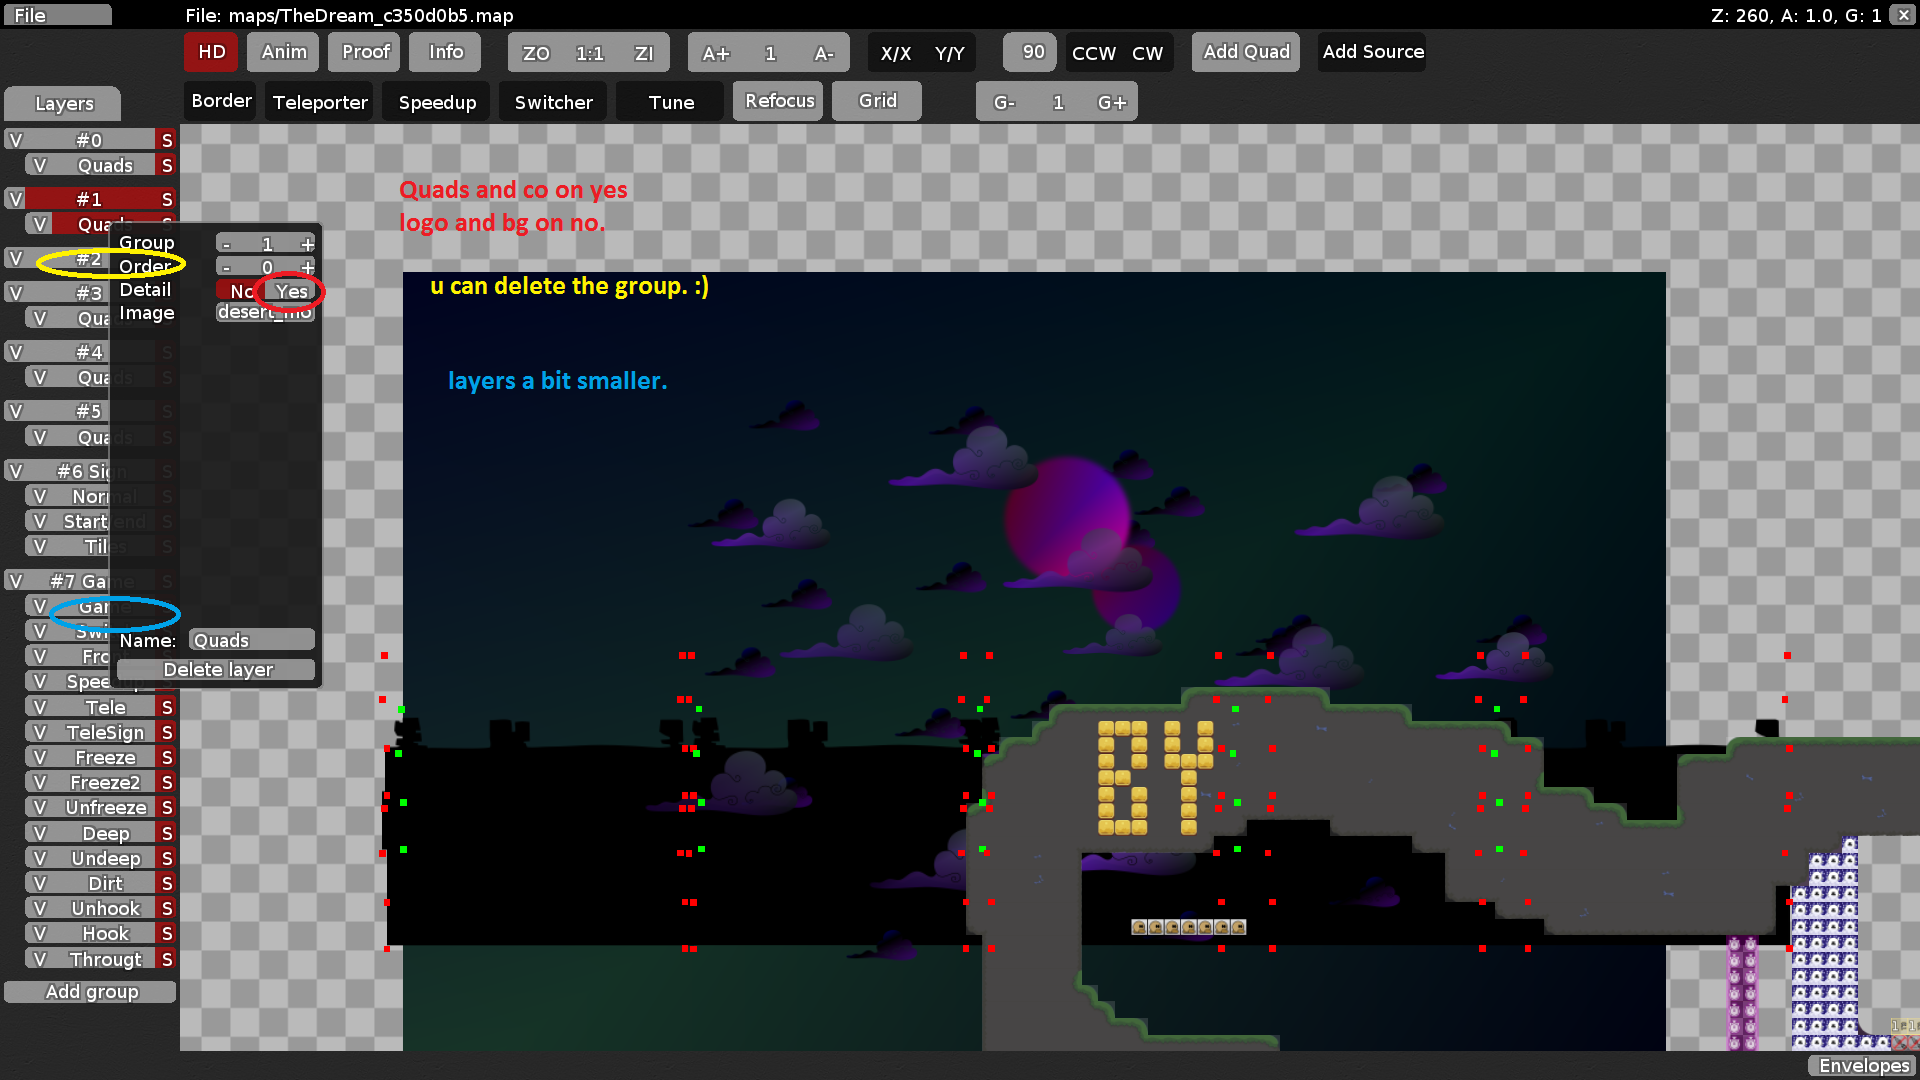
Task: Toggle Proof mode in the toolbar
Action: tap(363, 51)
